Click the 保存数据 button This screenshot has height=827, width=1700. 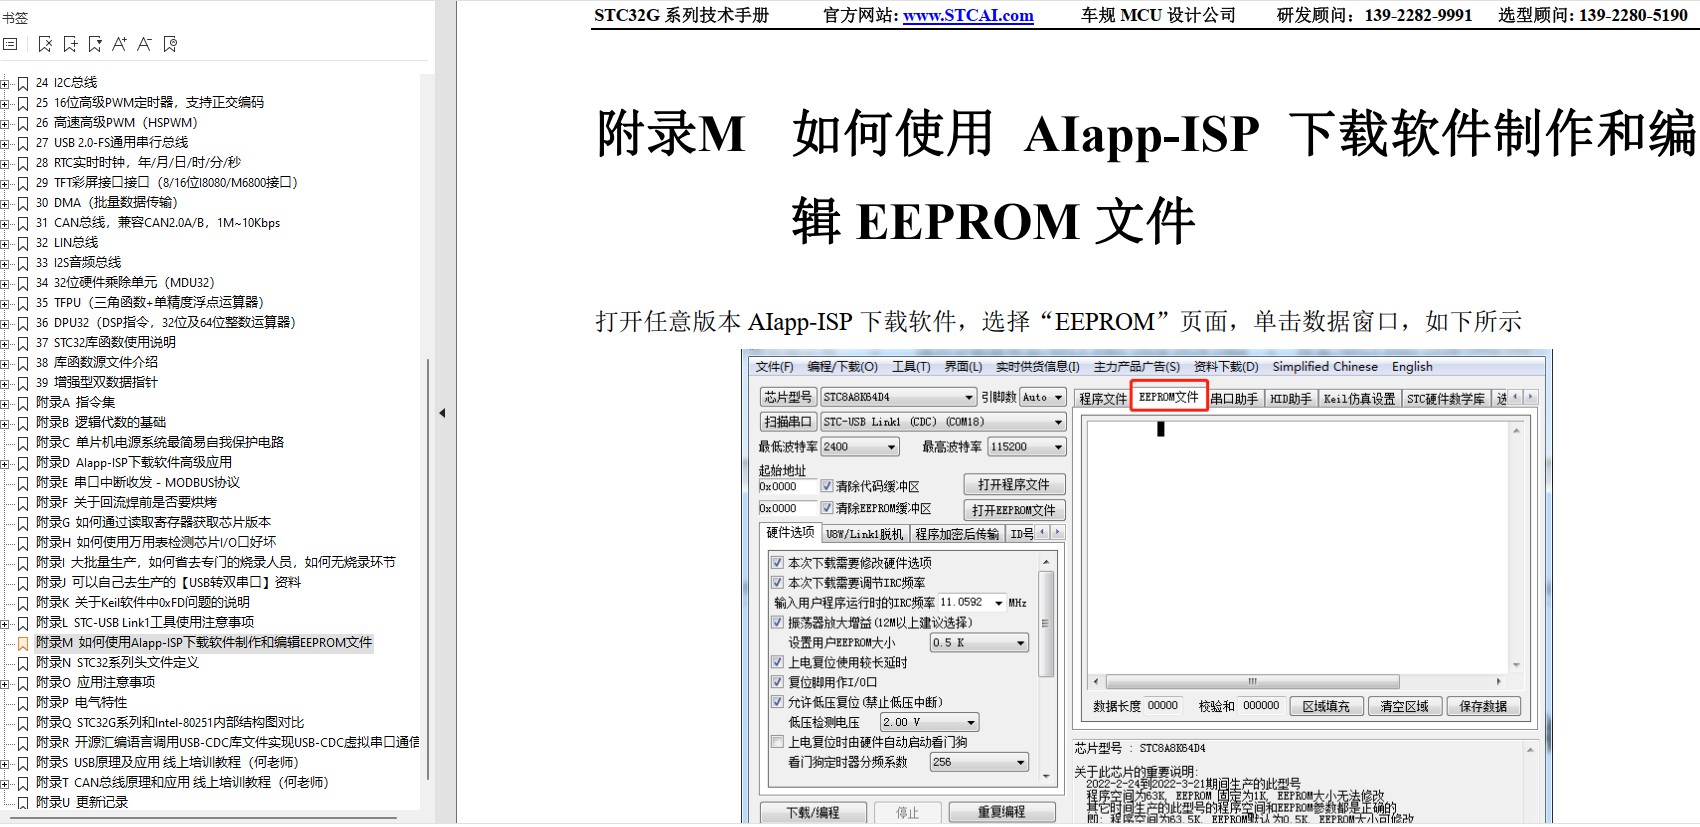[1483, 706]
